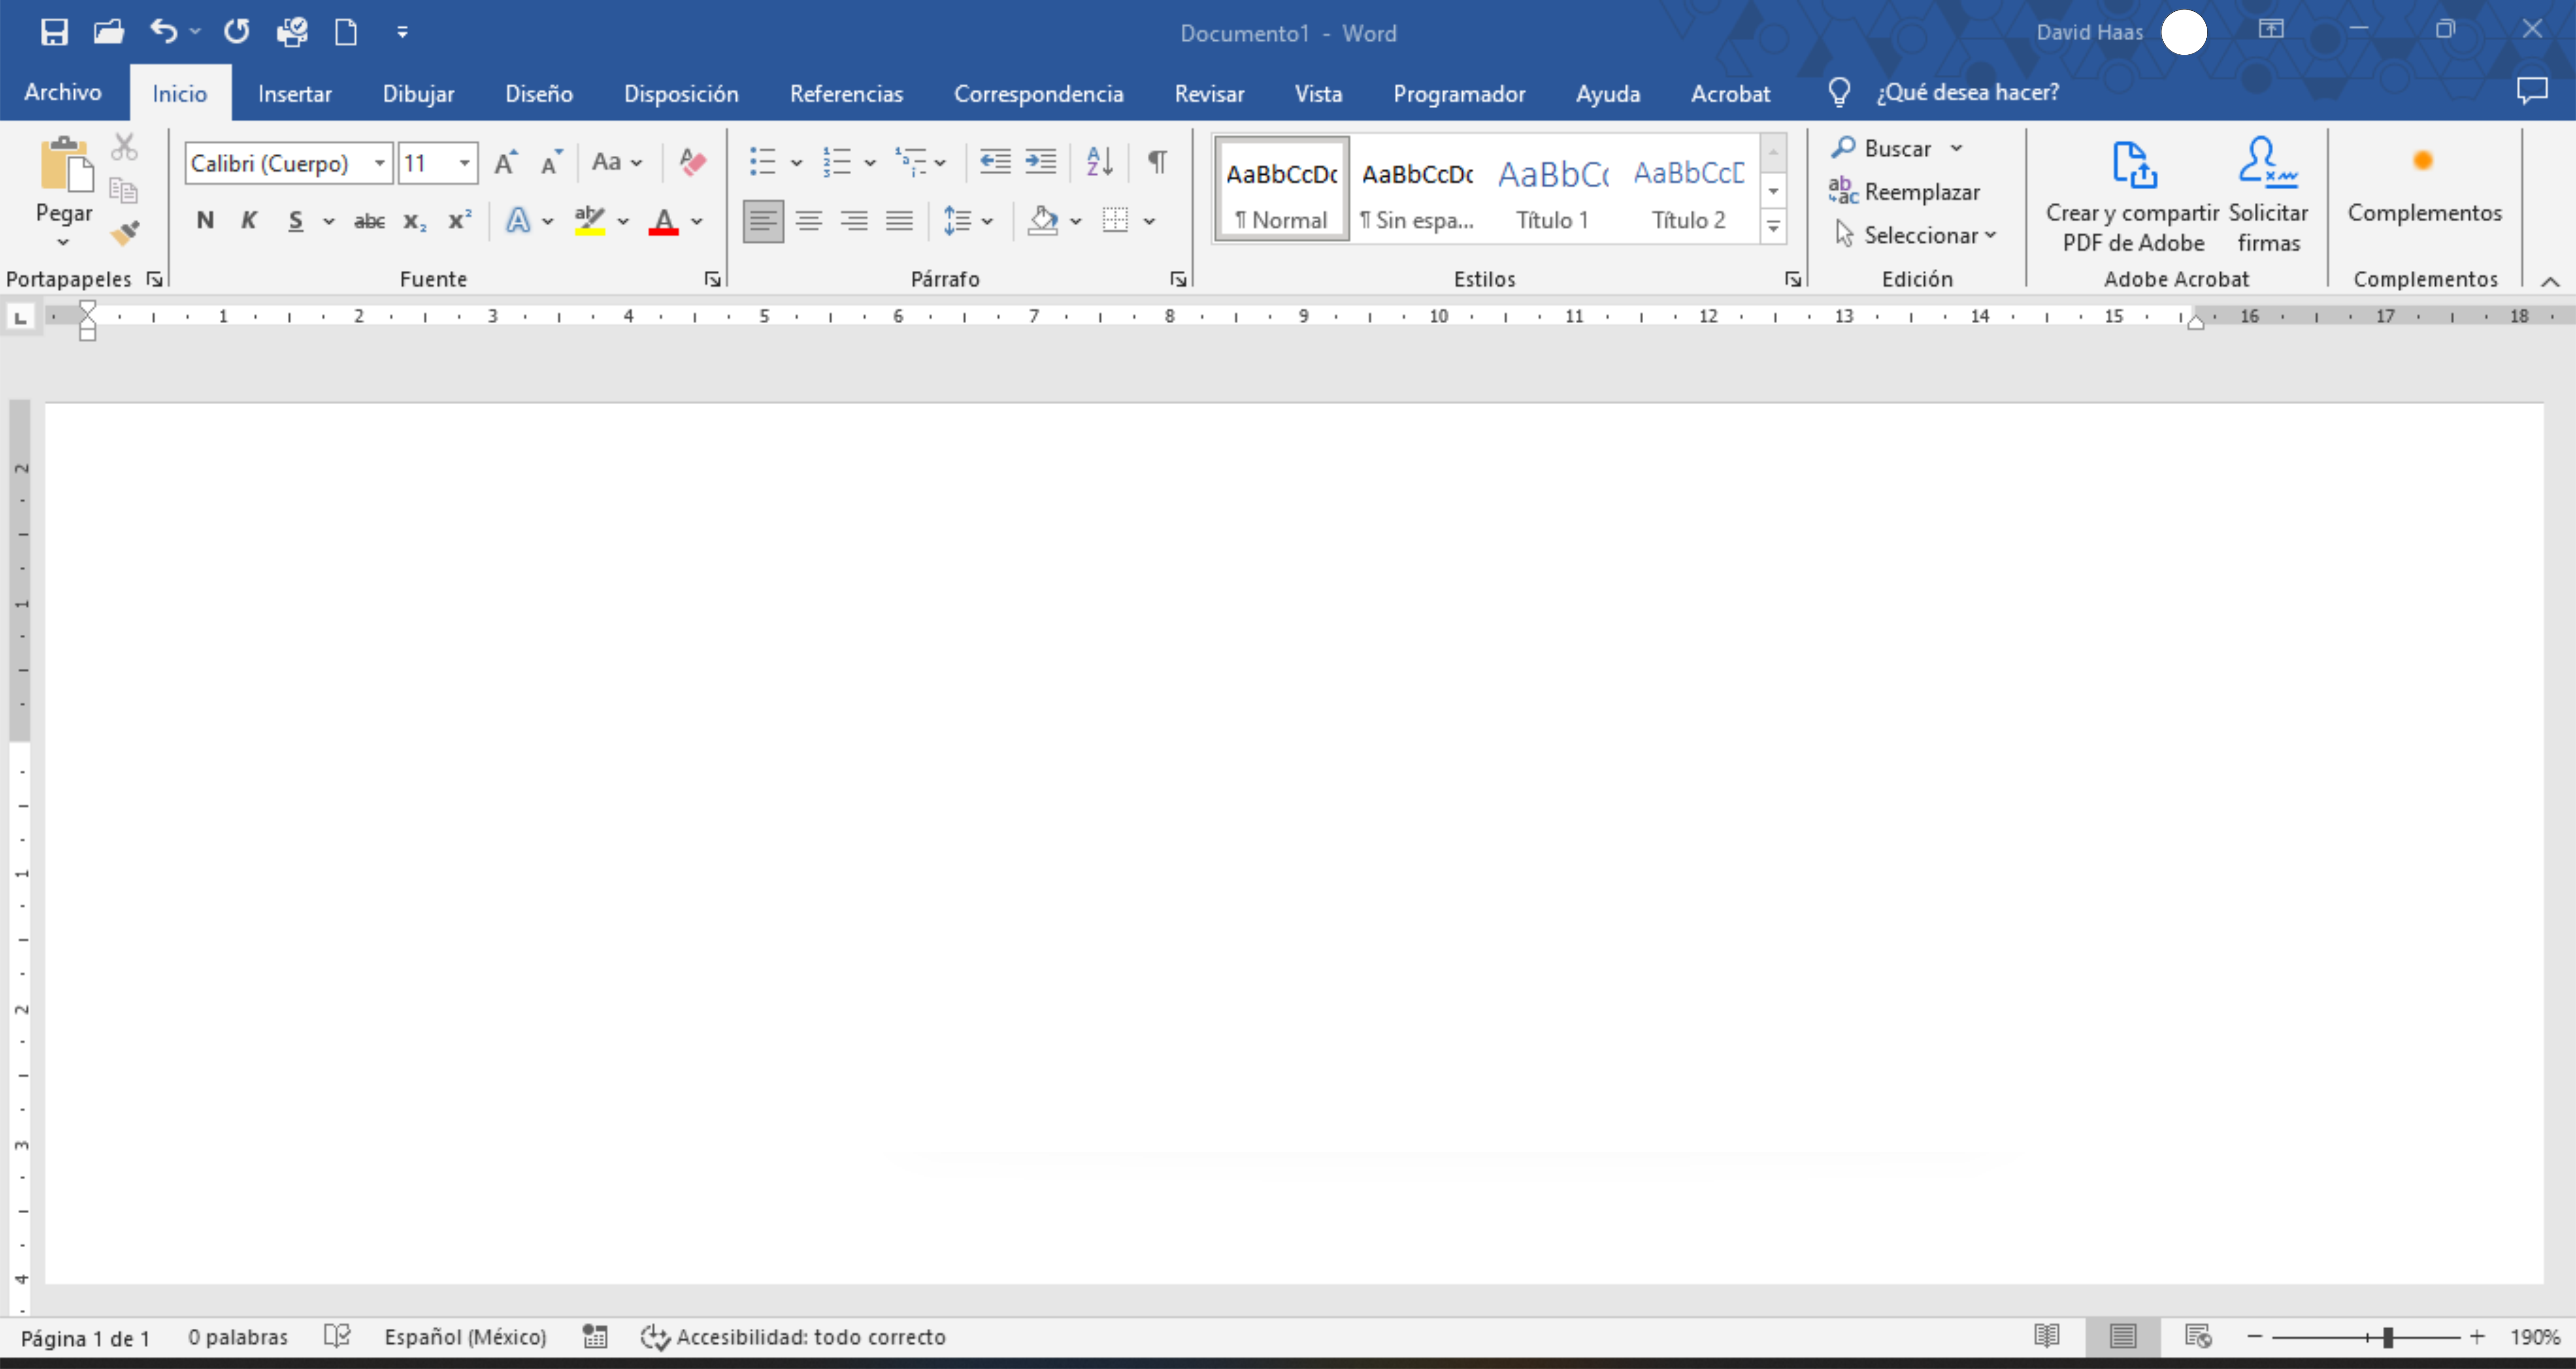2576x1369 pixels.
Task: Click the Cut scissors icon
Action: (124, 147)
